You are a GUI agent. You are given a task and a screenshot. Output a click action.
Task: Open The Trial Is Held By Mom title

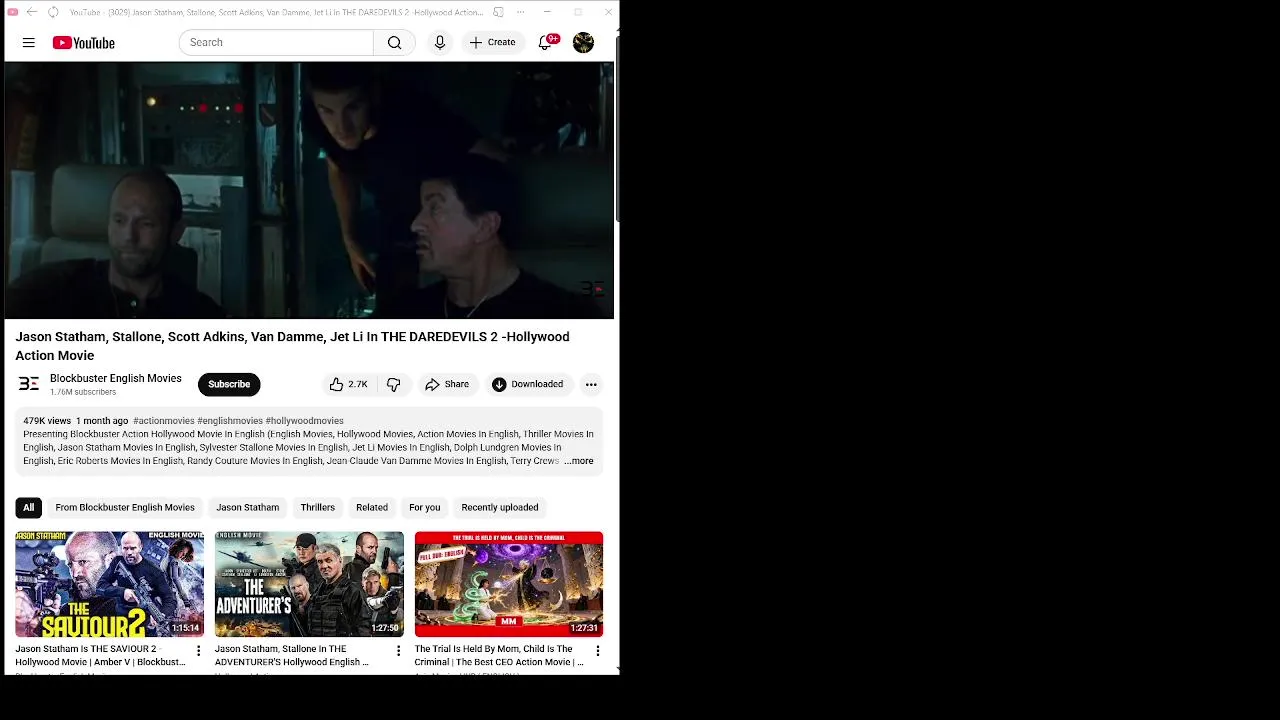499,655
